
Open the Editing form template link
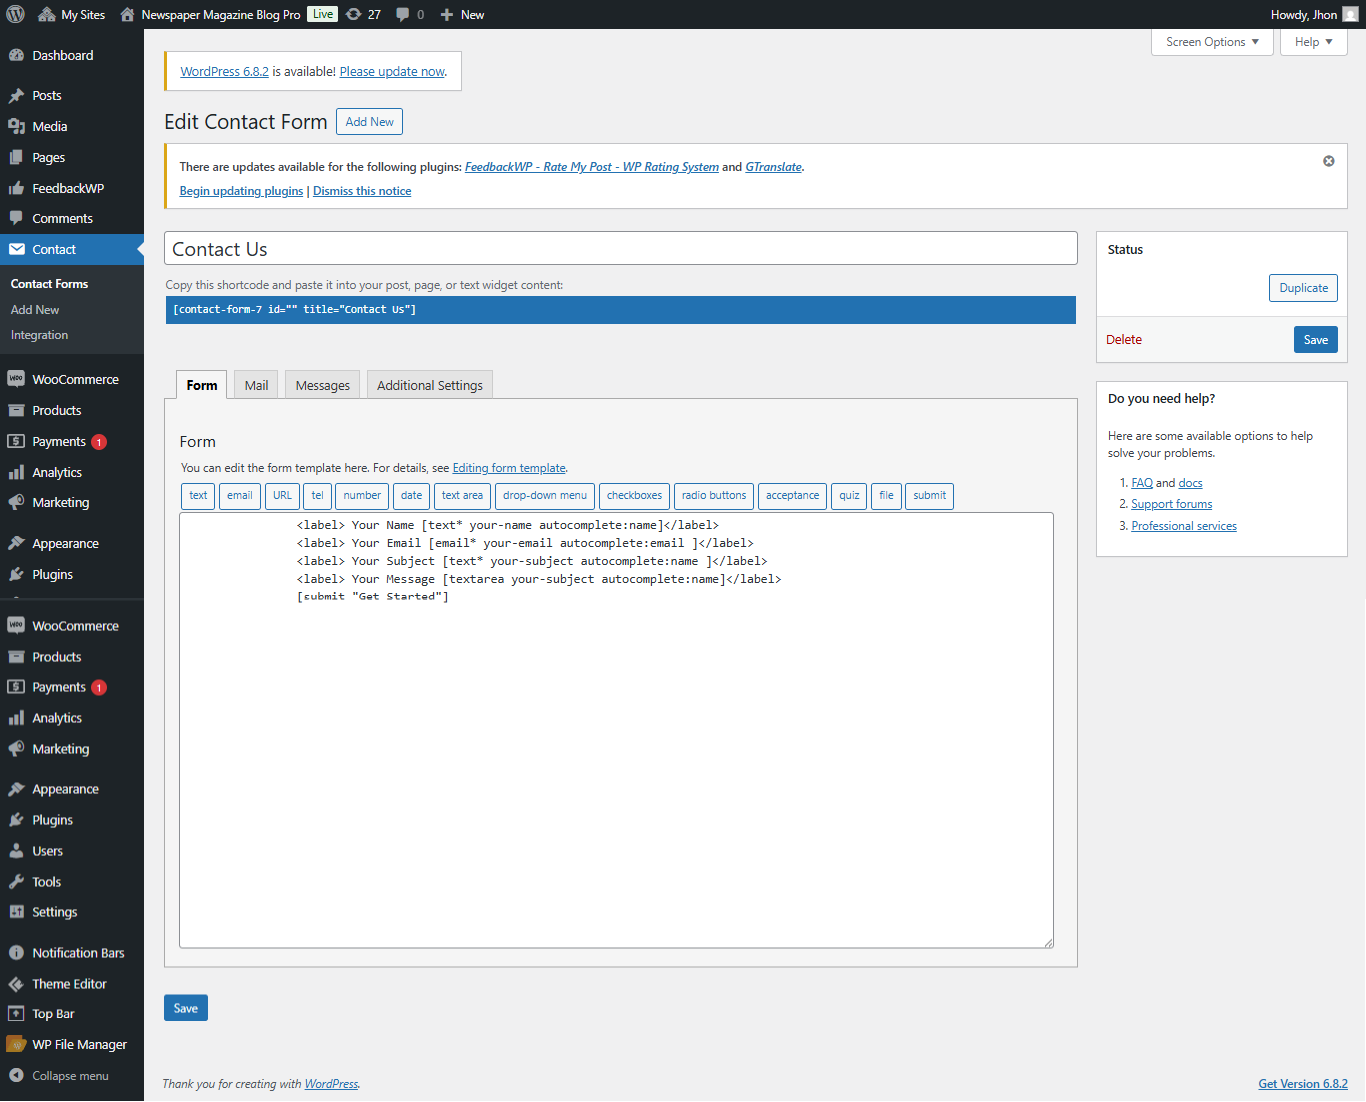(x=509, y=468)
